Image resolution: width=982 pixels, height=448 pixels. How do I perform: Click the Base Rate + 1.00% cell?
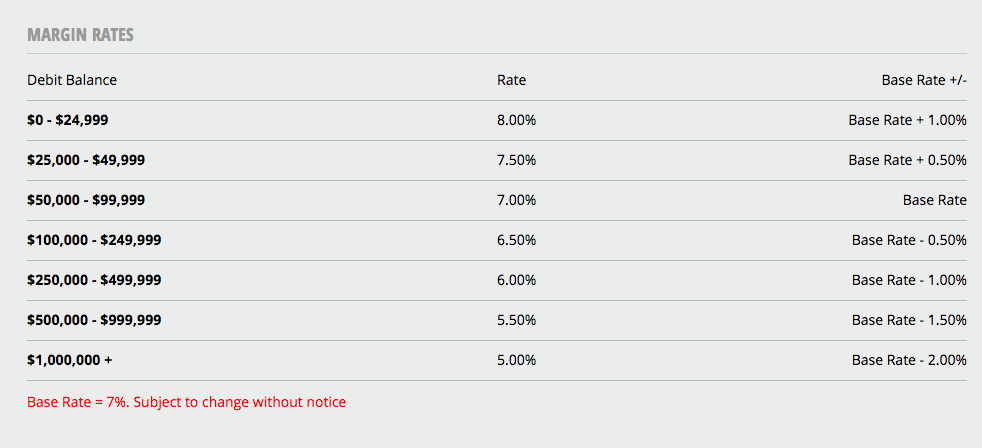pyautogui.click(x=907, y=120)
